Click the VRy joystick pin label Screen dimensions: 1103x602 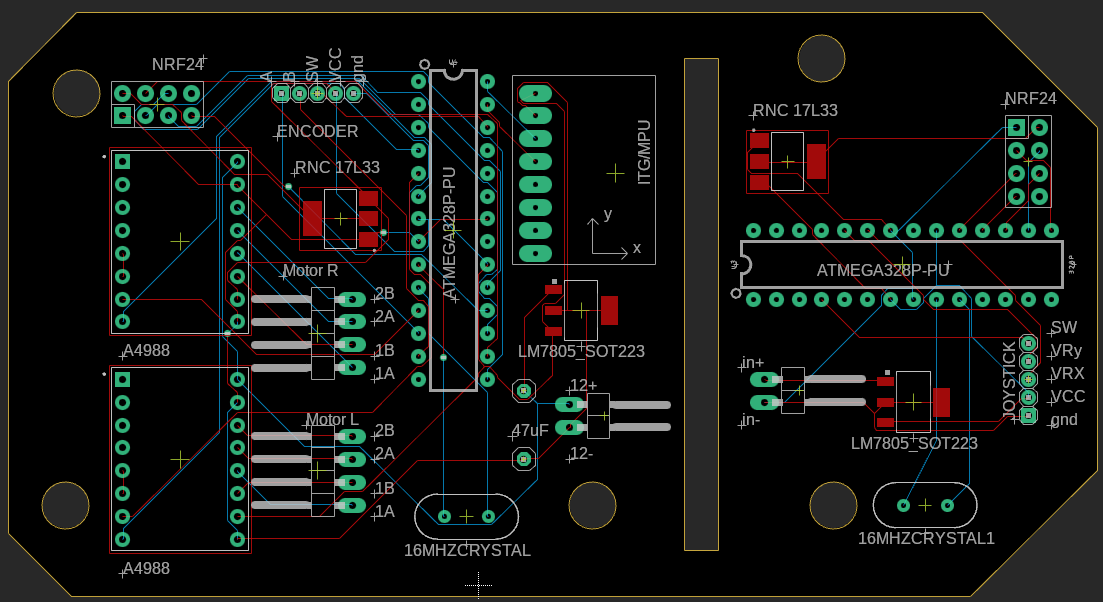pyautogui.click(x=1066, y=351)
